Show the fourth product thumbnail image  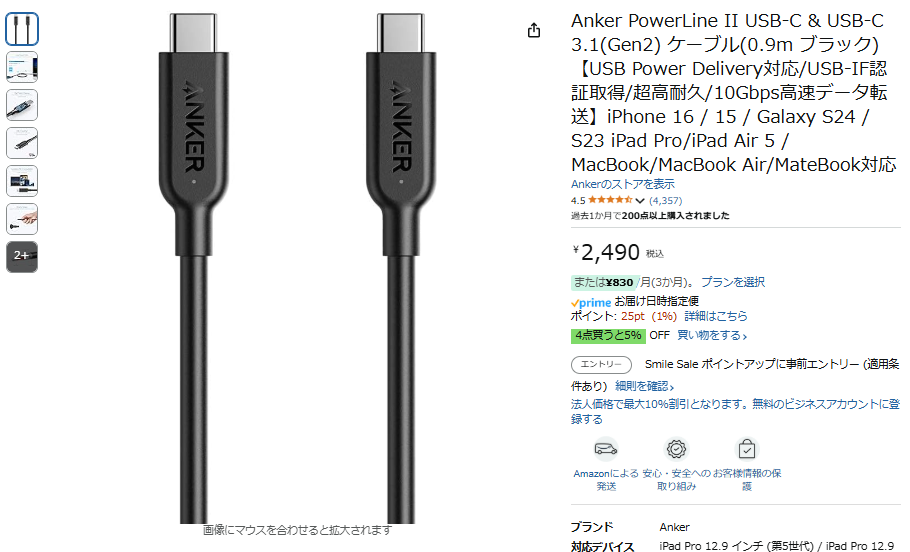point(22,143)
